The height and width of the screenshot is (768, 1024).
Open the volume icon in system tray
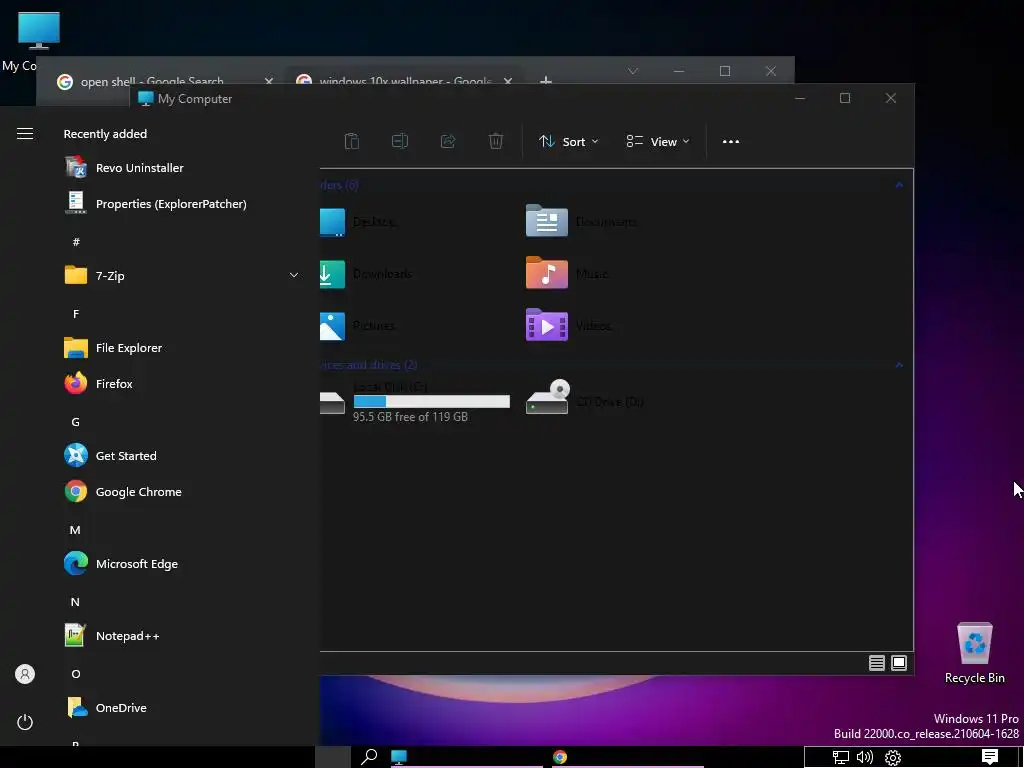tap(865, 758)
